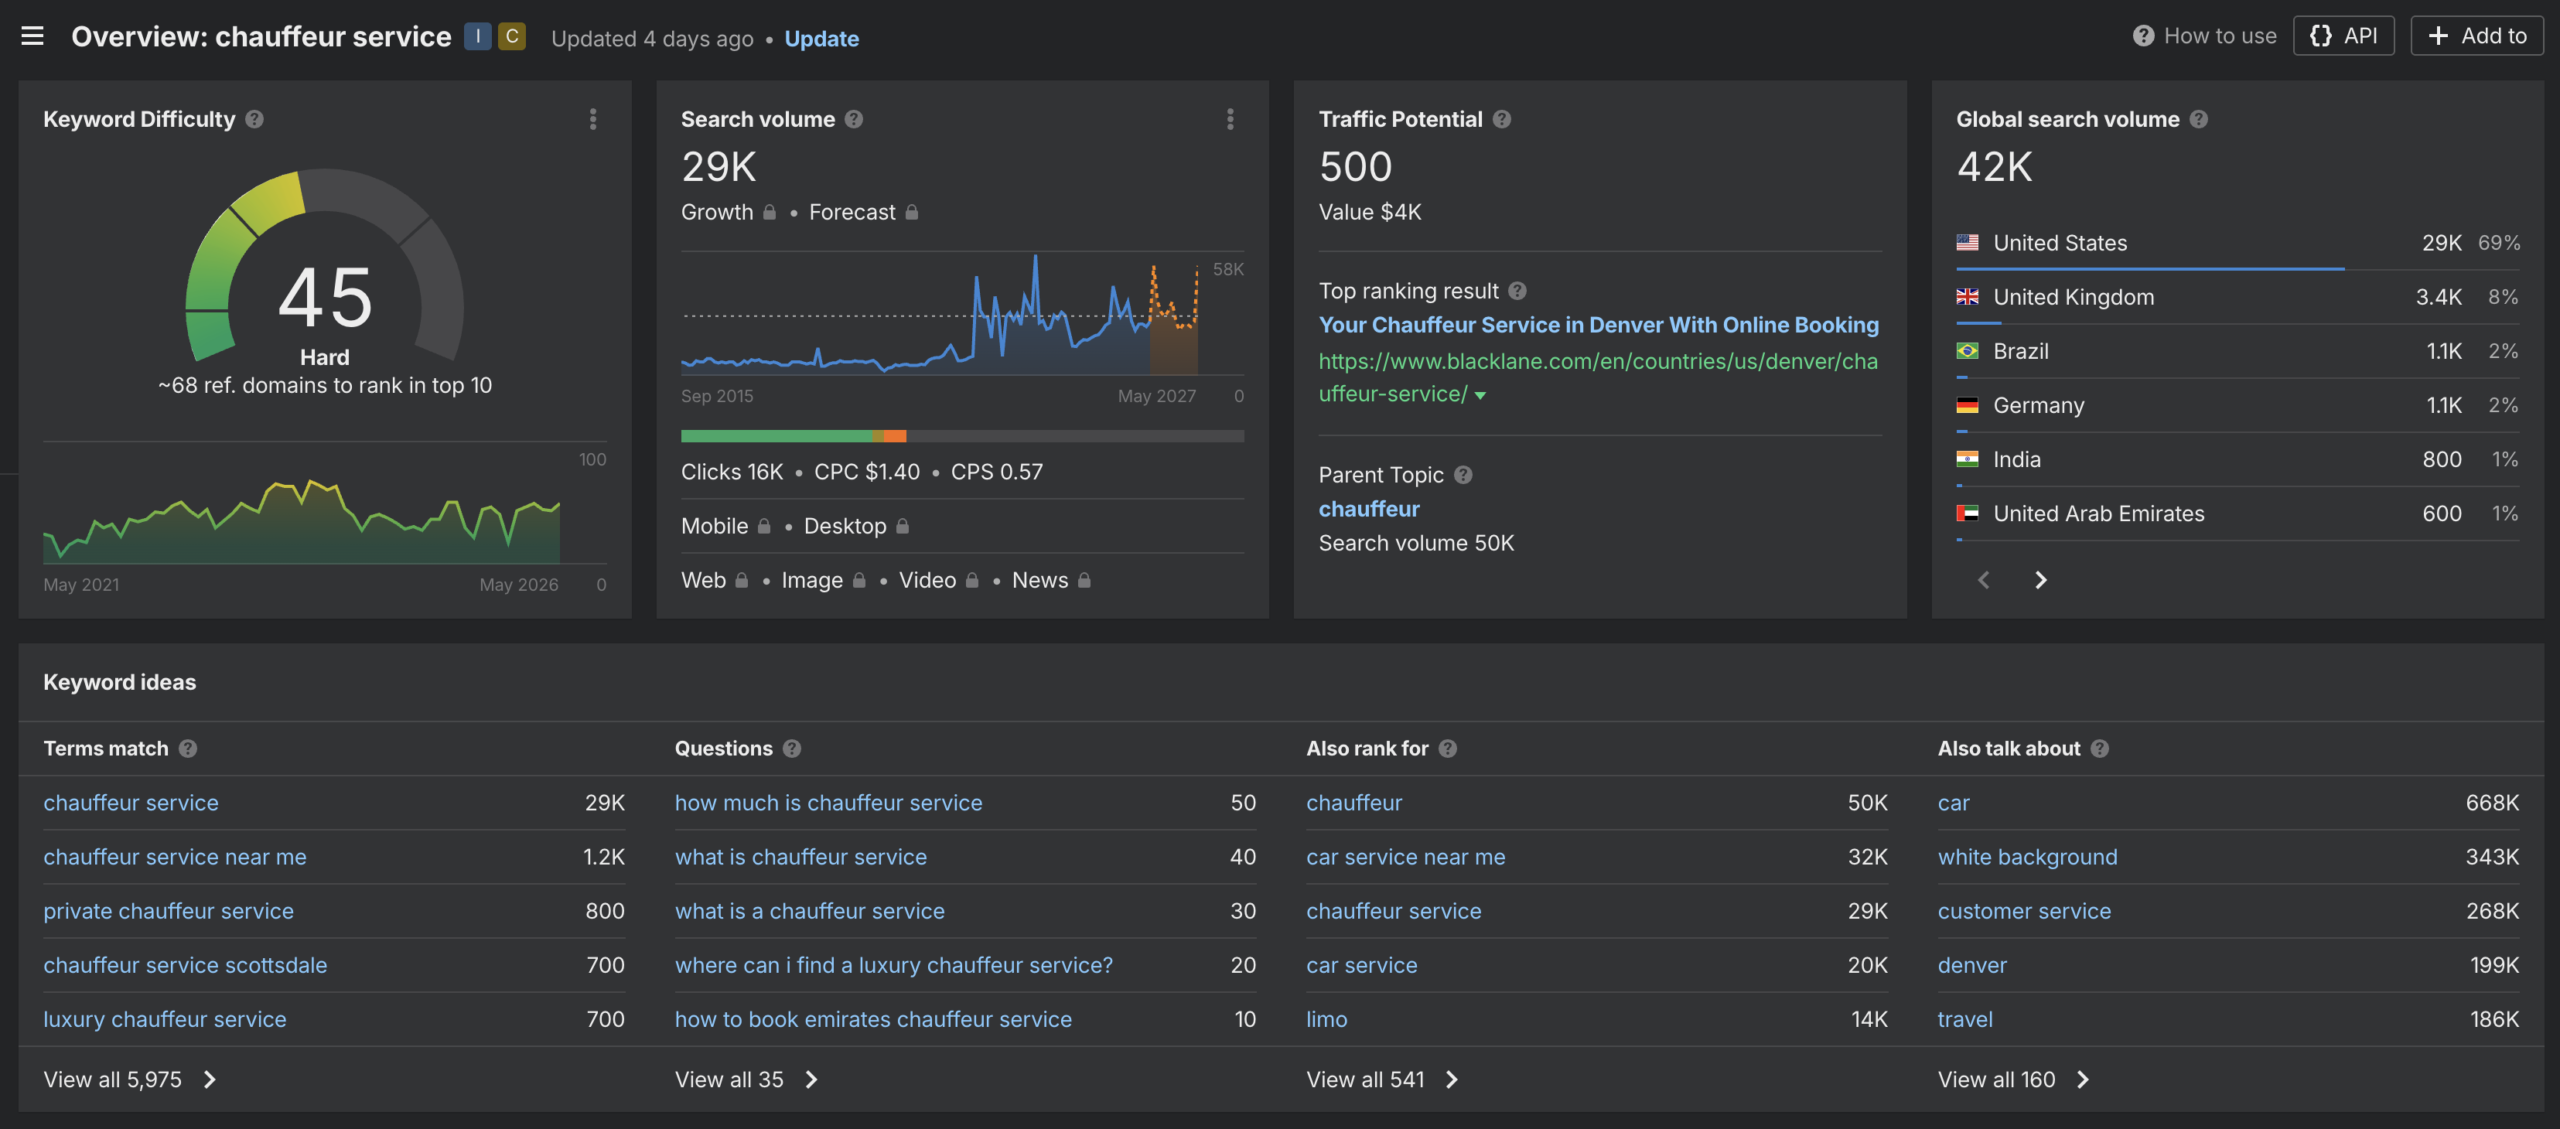
Task: Click the United Arab Emirates country row
Action: tap(2238, 513)
